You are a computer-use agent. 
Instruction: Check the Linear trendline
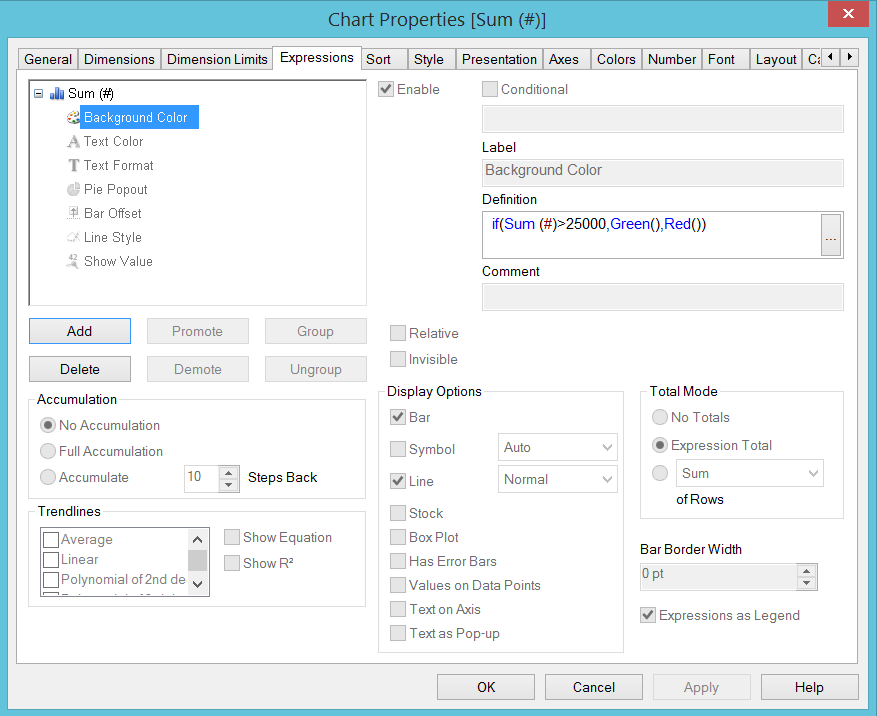pyautogui.click(x=51, y=560)
